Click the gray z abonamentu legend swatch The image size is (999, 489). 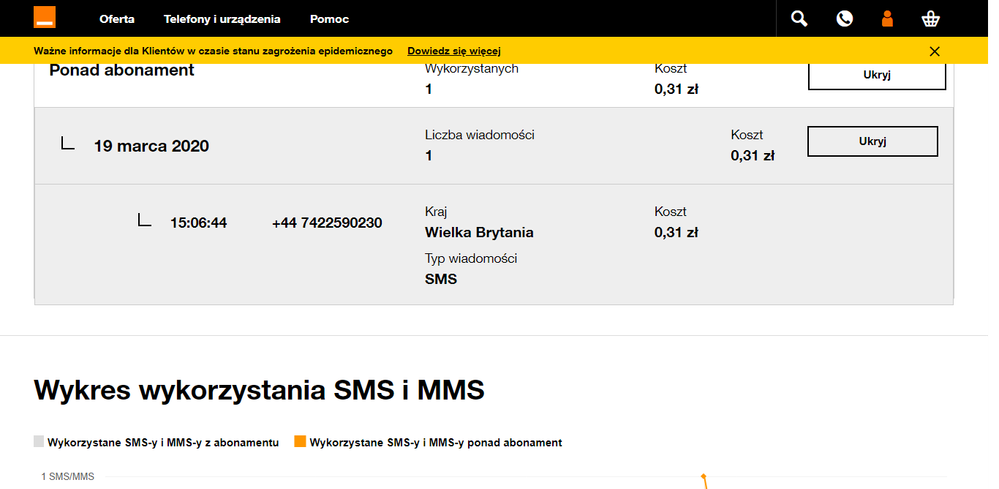coord(39,441)
